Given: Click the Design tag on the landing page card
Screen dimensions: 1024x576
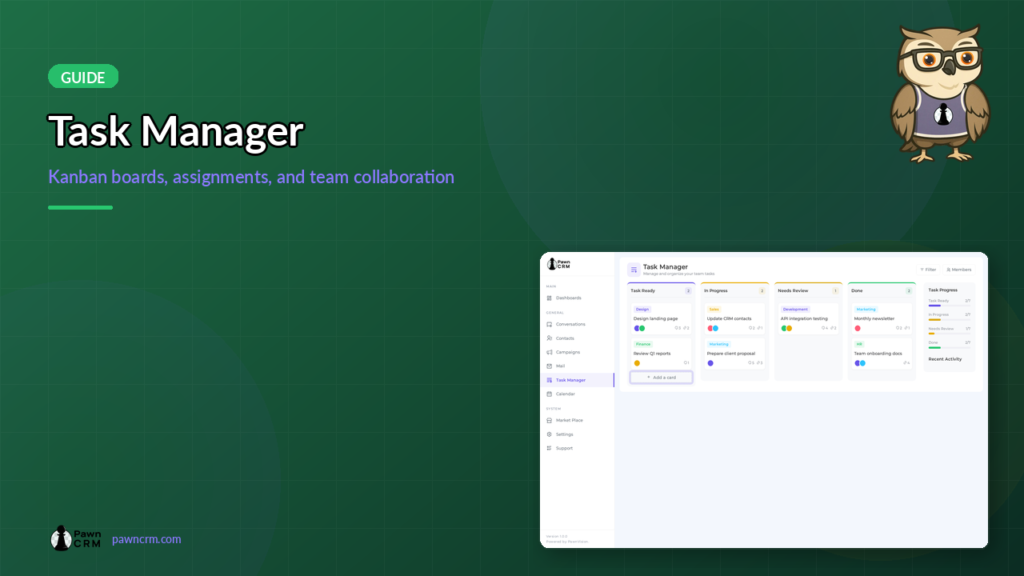Looking at the screenshot, I should point(643,308).
